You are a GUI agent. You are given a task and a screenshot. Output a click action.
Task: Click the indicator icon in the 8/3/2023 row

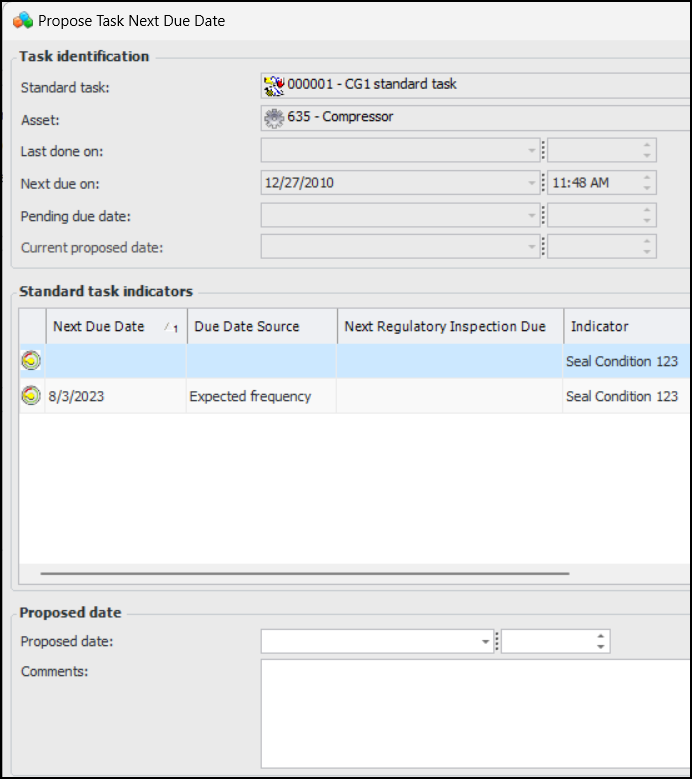pos(31,396)
